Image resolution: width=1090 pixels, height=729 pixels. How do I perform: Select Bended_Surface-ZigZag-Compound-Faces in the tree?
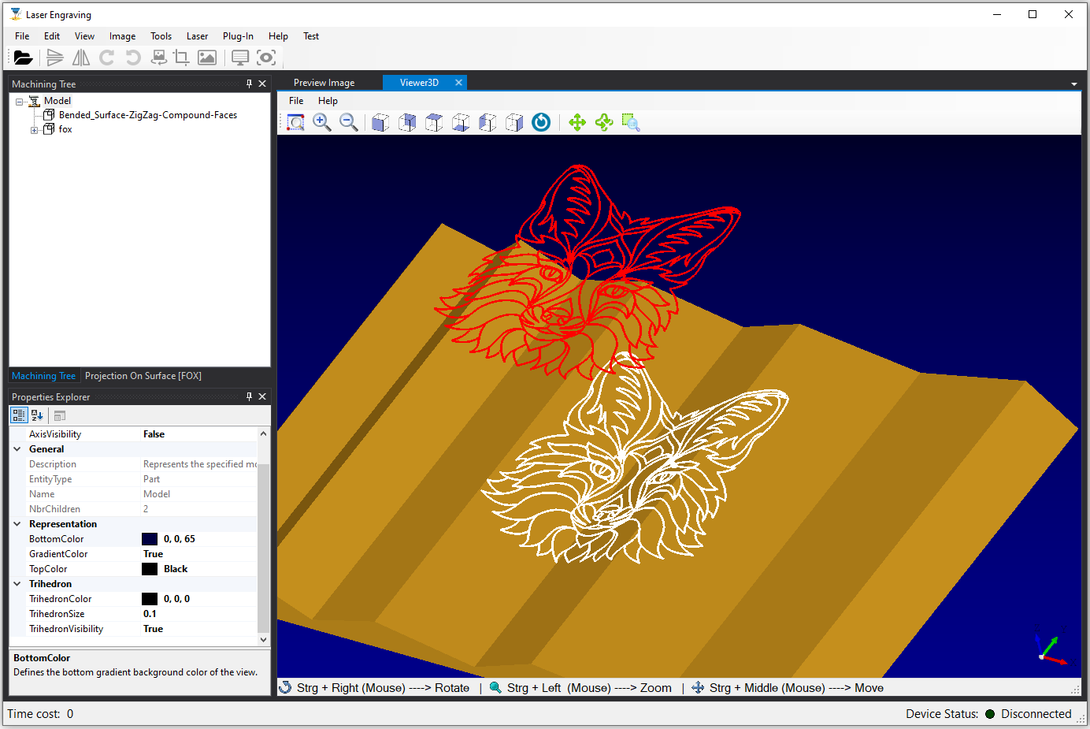point(147,115)
